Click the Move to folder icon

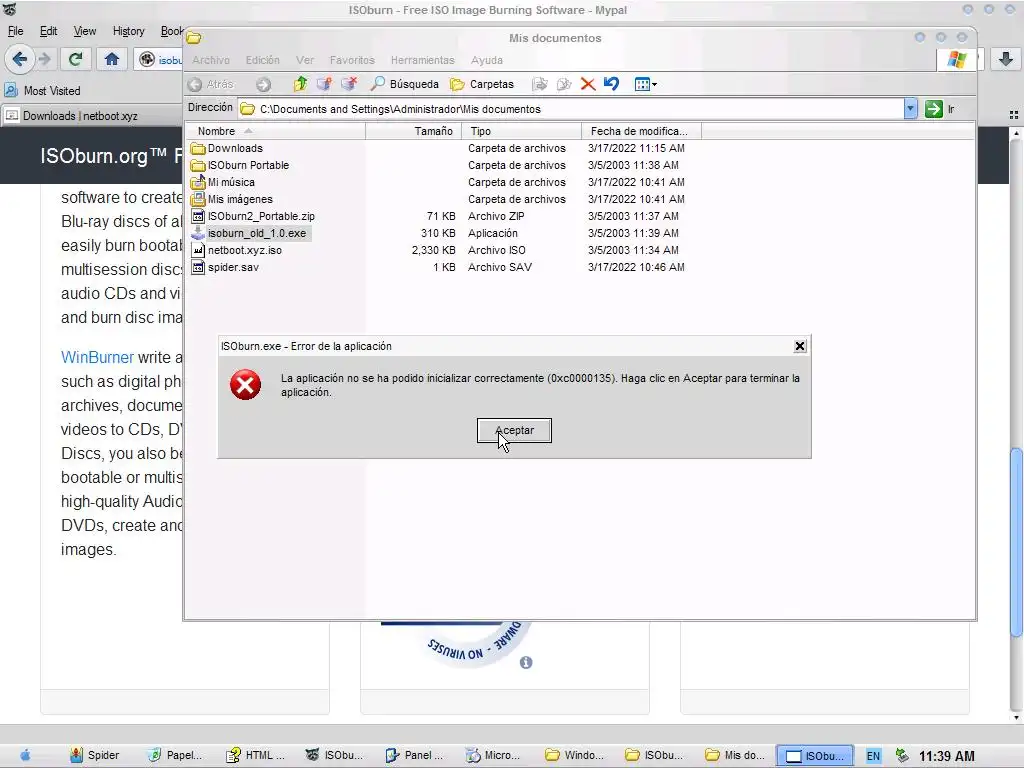pos(539,84)
